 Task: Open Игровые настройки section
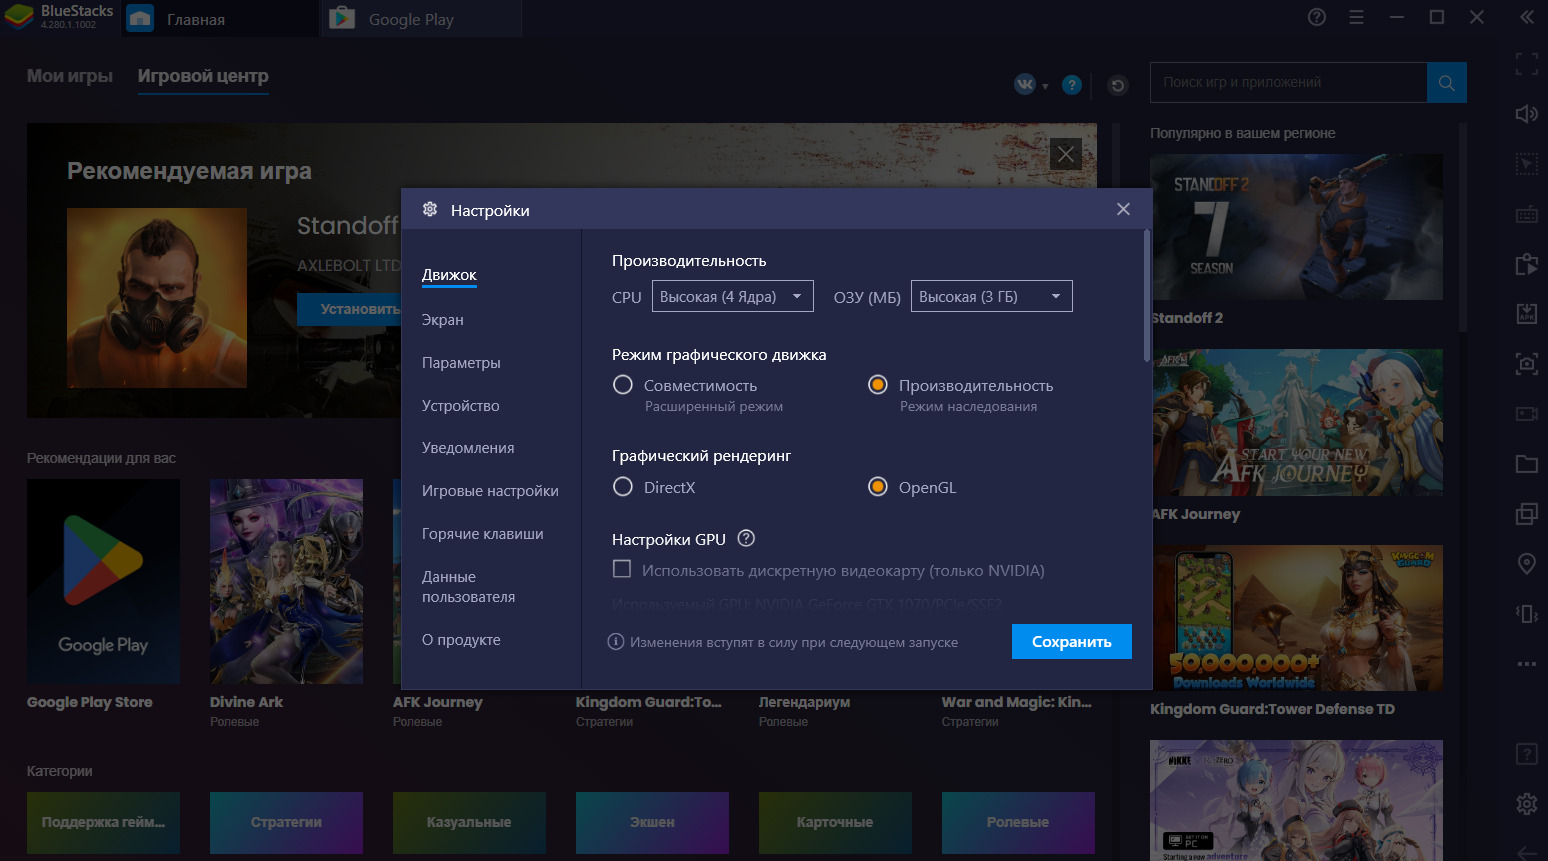490,490
